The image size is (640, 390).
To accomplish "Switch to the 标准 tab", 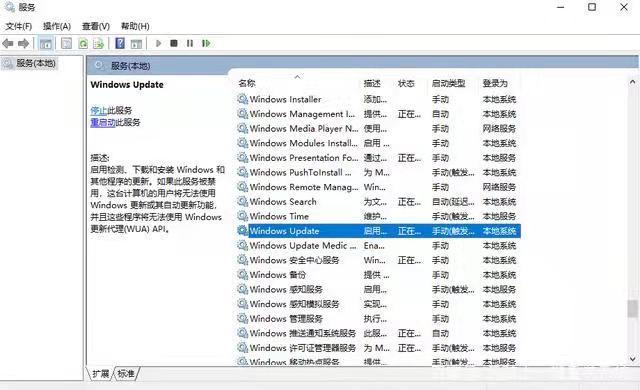I will (x=126, y=373).
